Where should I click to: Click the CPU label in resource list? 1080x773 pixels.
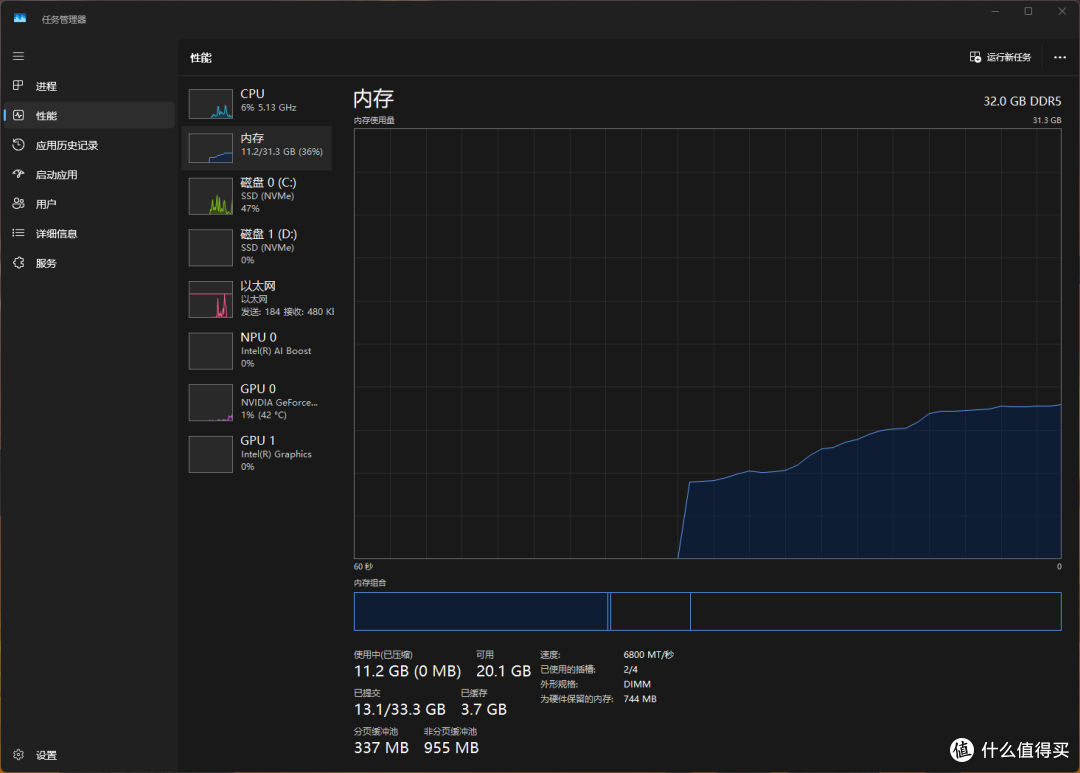252,94
